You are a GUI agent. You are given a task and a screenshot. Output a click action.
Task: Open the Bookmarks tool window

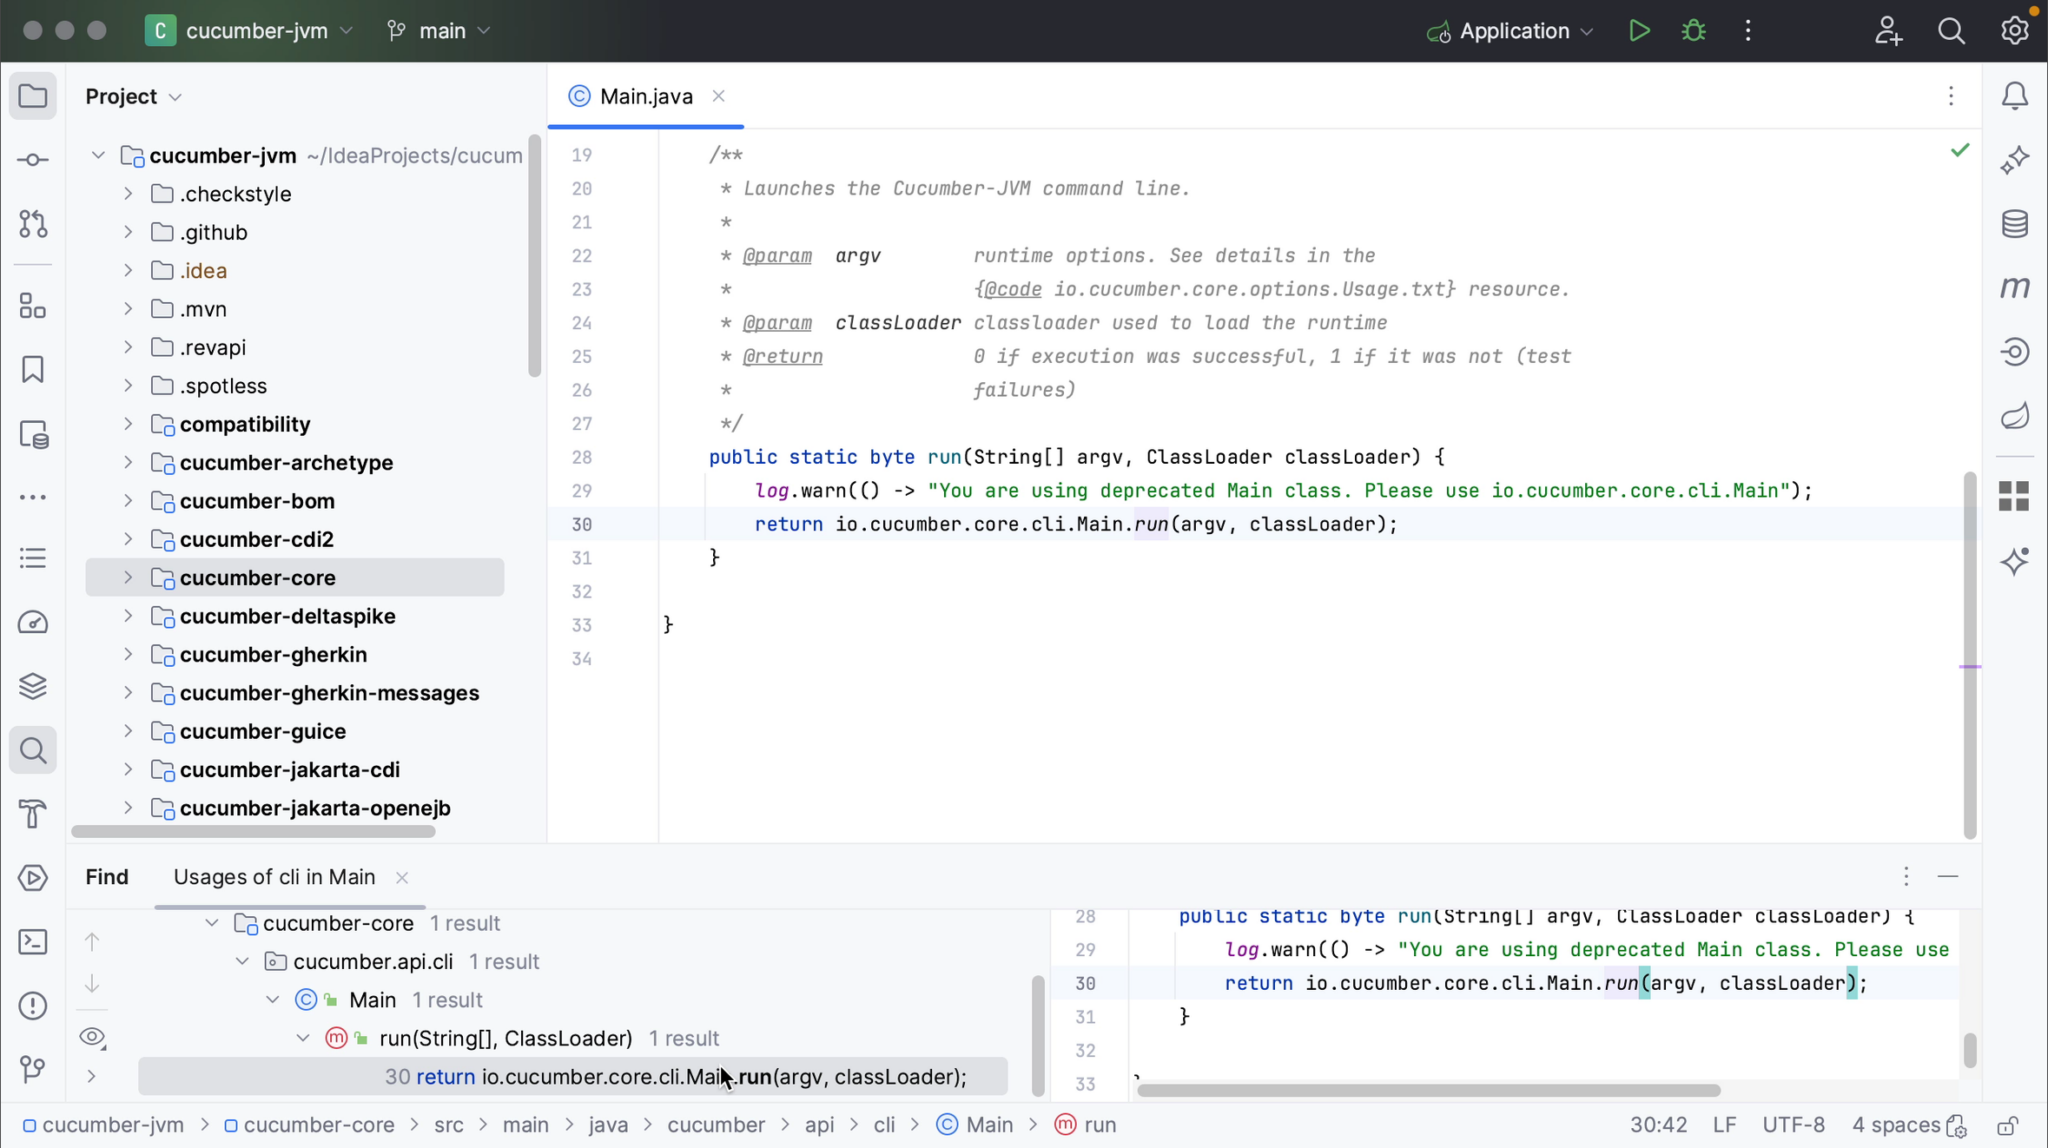[33, 369]
